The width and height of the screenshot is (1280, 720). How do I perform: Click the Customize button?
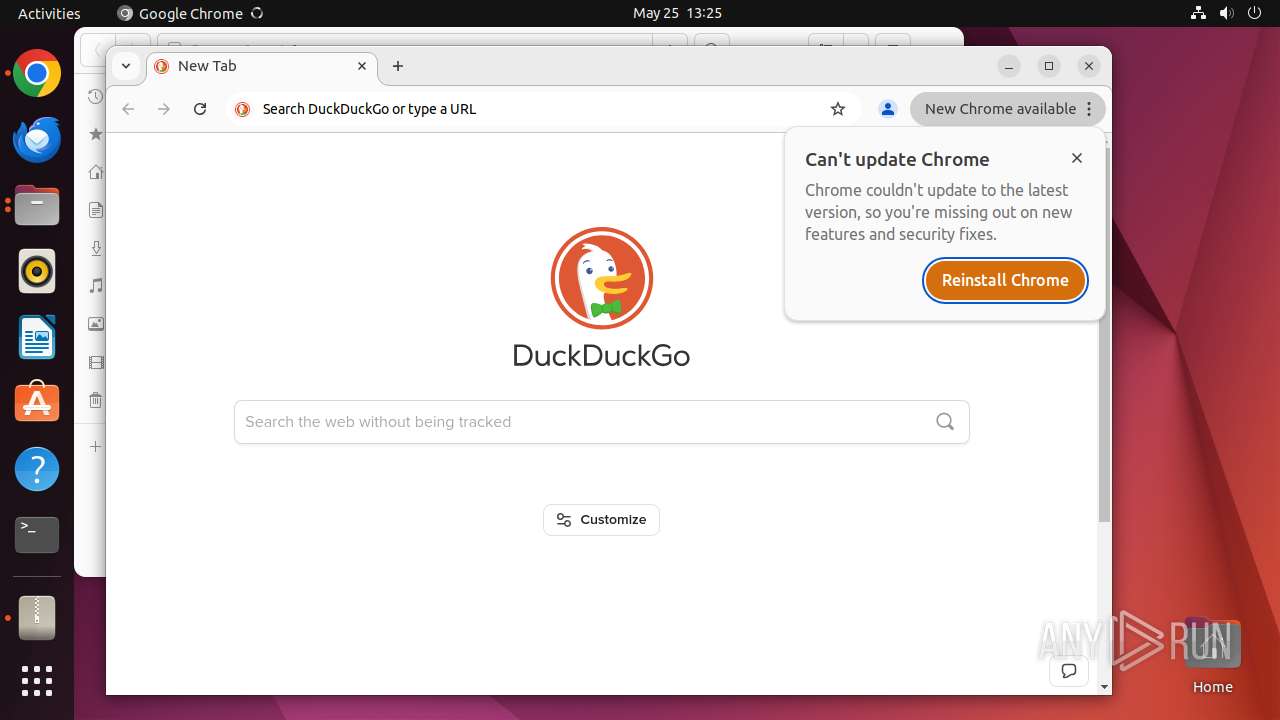tap(601, 520)
